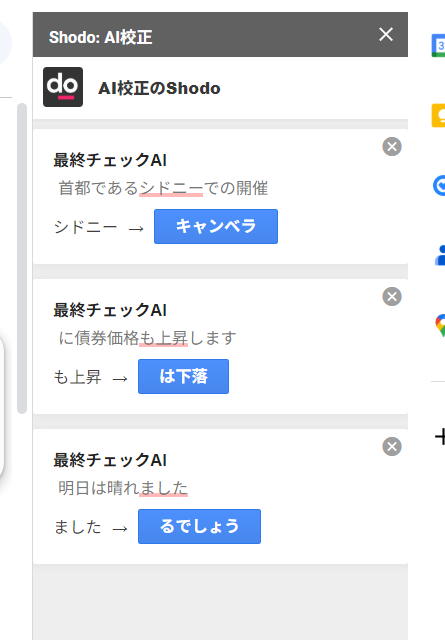Image resolution: width=445 pixels, height=640 pixels.
Task: Dismiss the シドニー suggestion card
Action: pos(392,147)
